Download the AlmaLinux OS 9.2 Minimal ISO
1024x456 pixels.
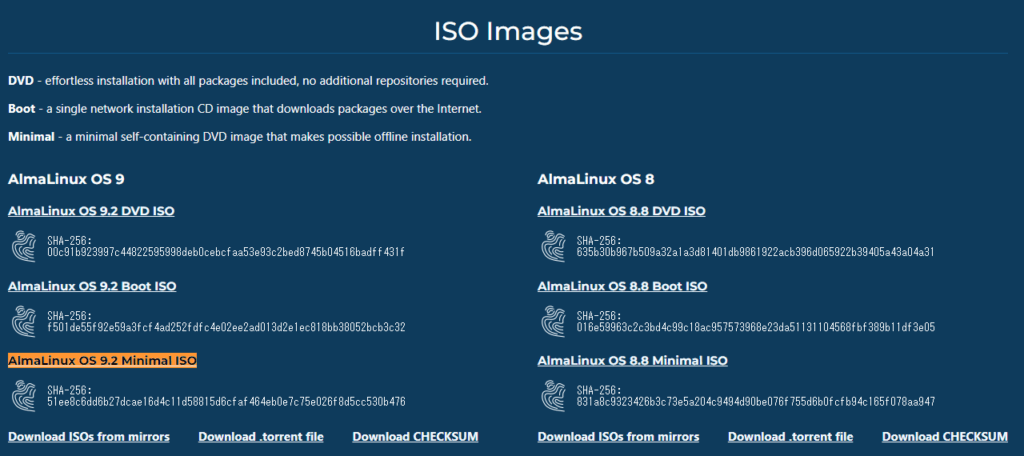103,361
